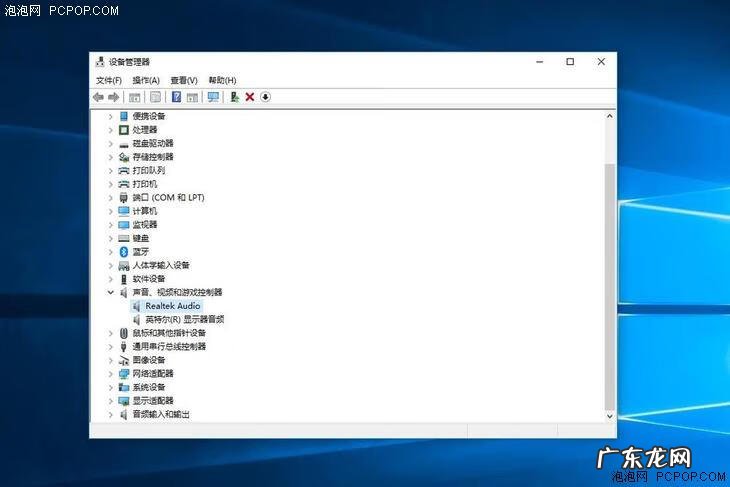The height and width of the screenshot is (487, 730).
Task: Select the 端口 (COM 和 LPT) port icon
Action: point(124,198)
